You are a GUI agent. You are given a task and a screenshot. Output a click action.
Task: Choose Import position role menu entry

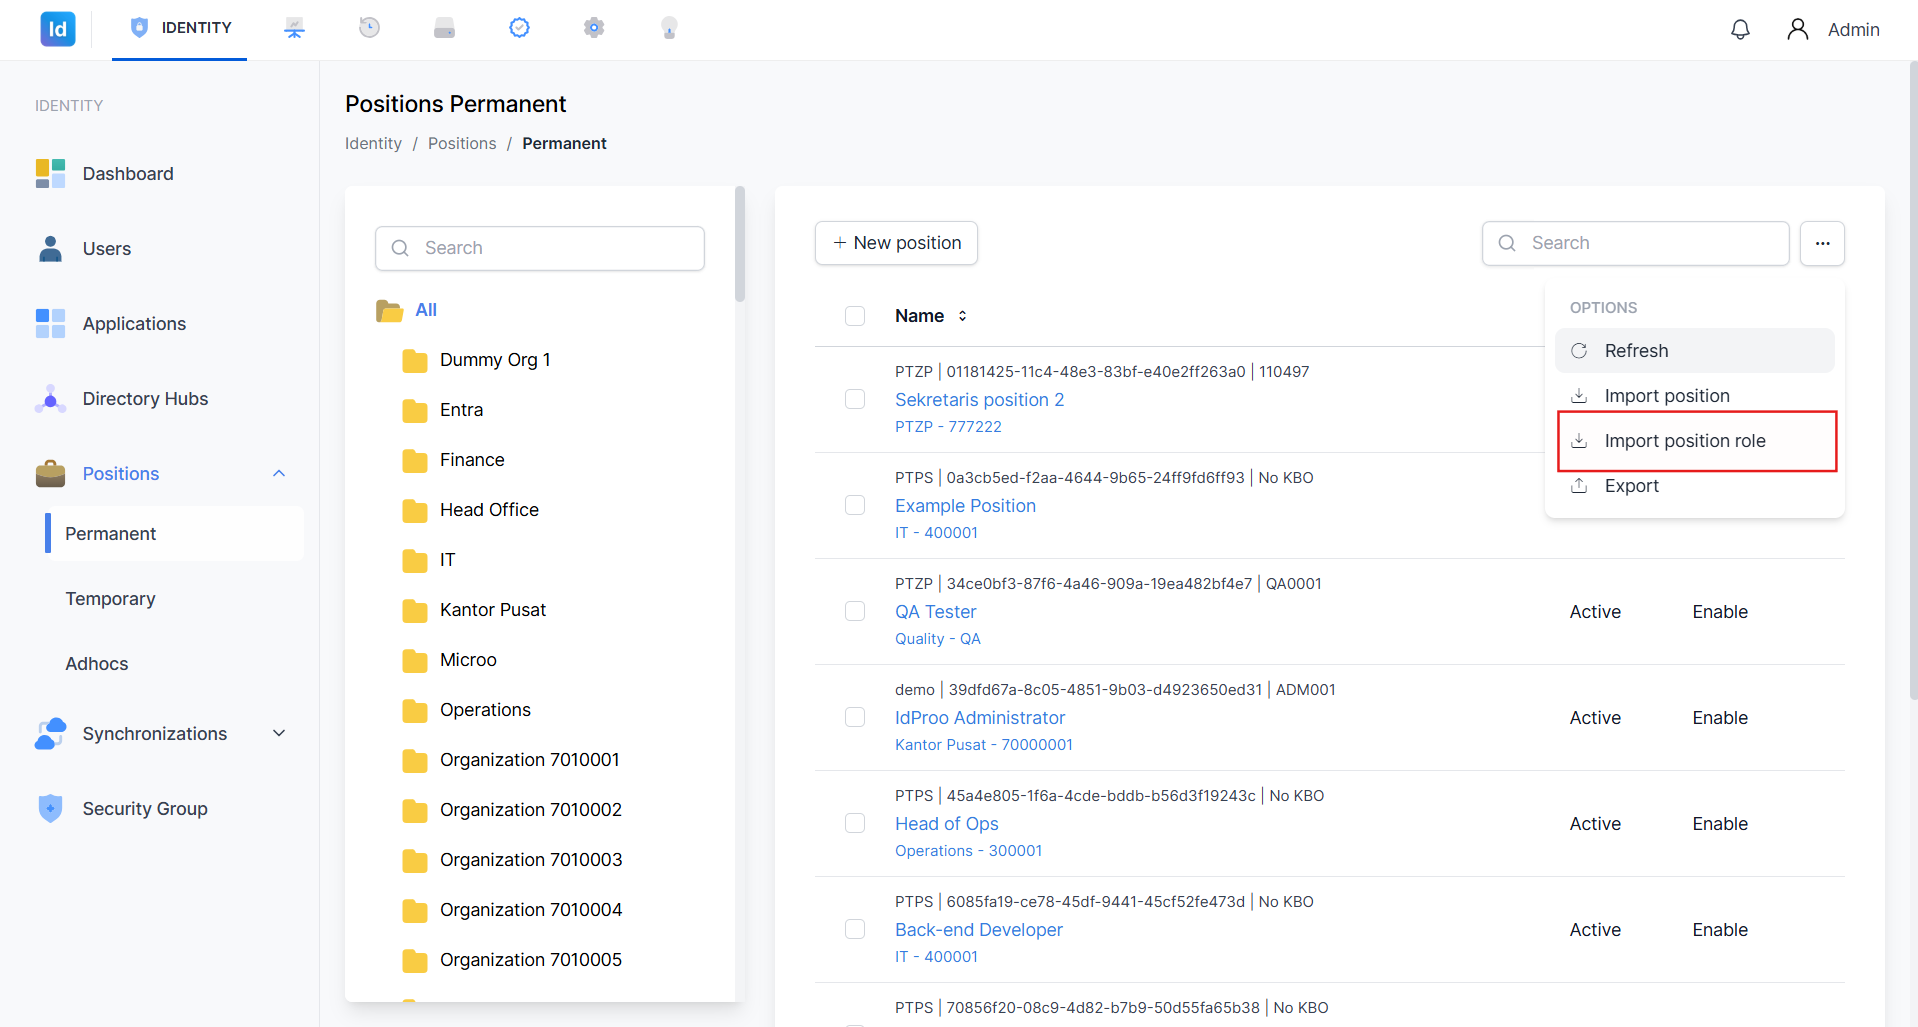1694,441
